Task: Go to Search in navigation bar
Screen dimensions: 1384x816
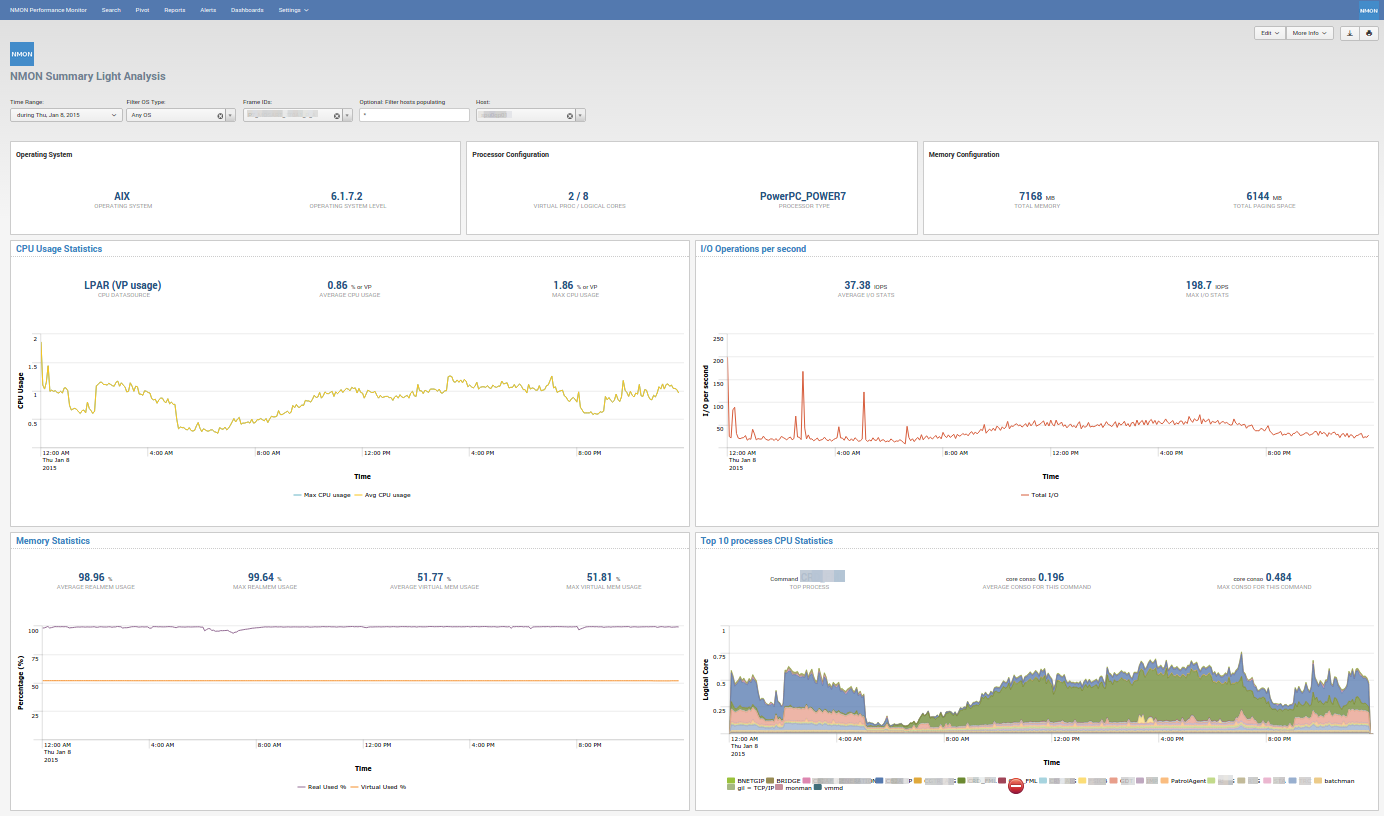Action: pyautogui.click(x=111, y=10)
